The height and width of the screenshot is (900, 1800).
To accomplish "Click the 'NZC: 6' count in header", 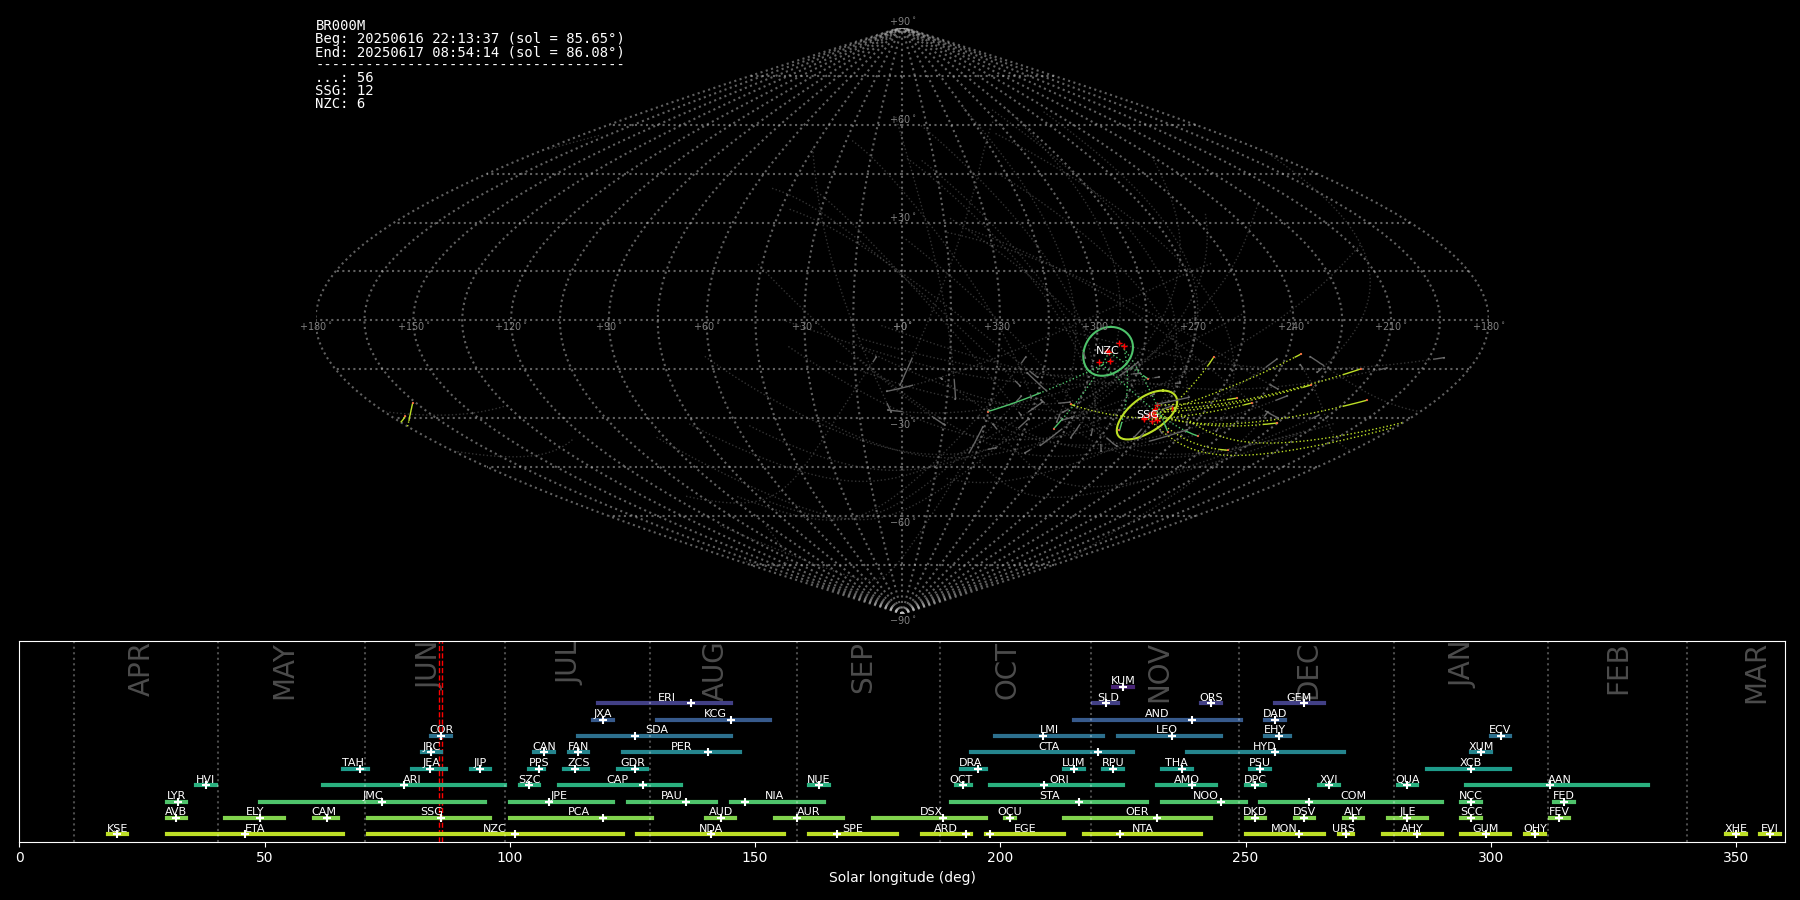I will [x=340, y=104].
